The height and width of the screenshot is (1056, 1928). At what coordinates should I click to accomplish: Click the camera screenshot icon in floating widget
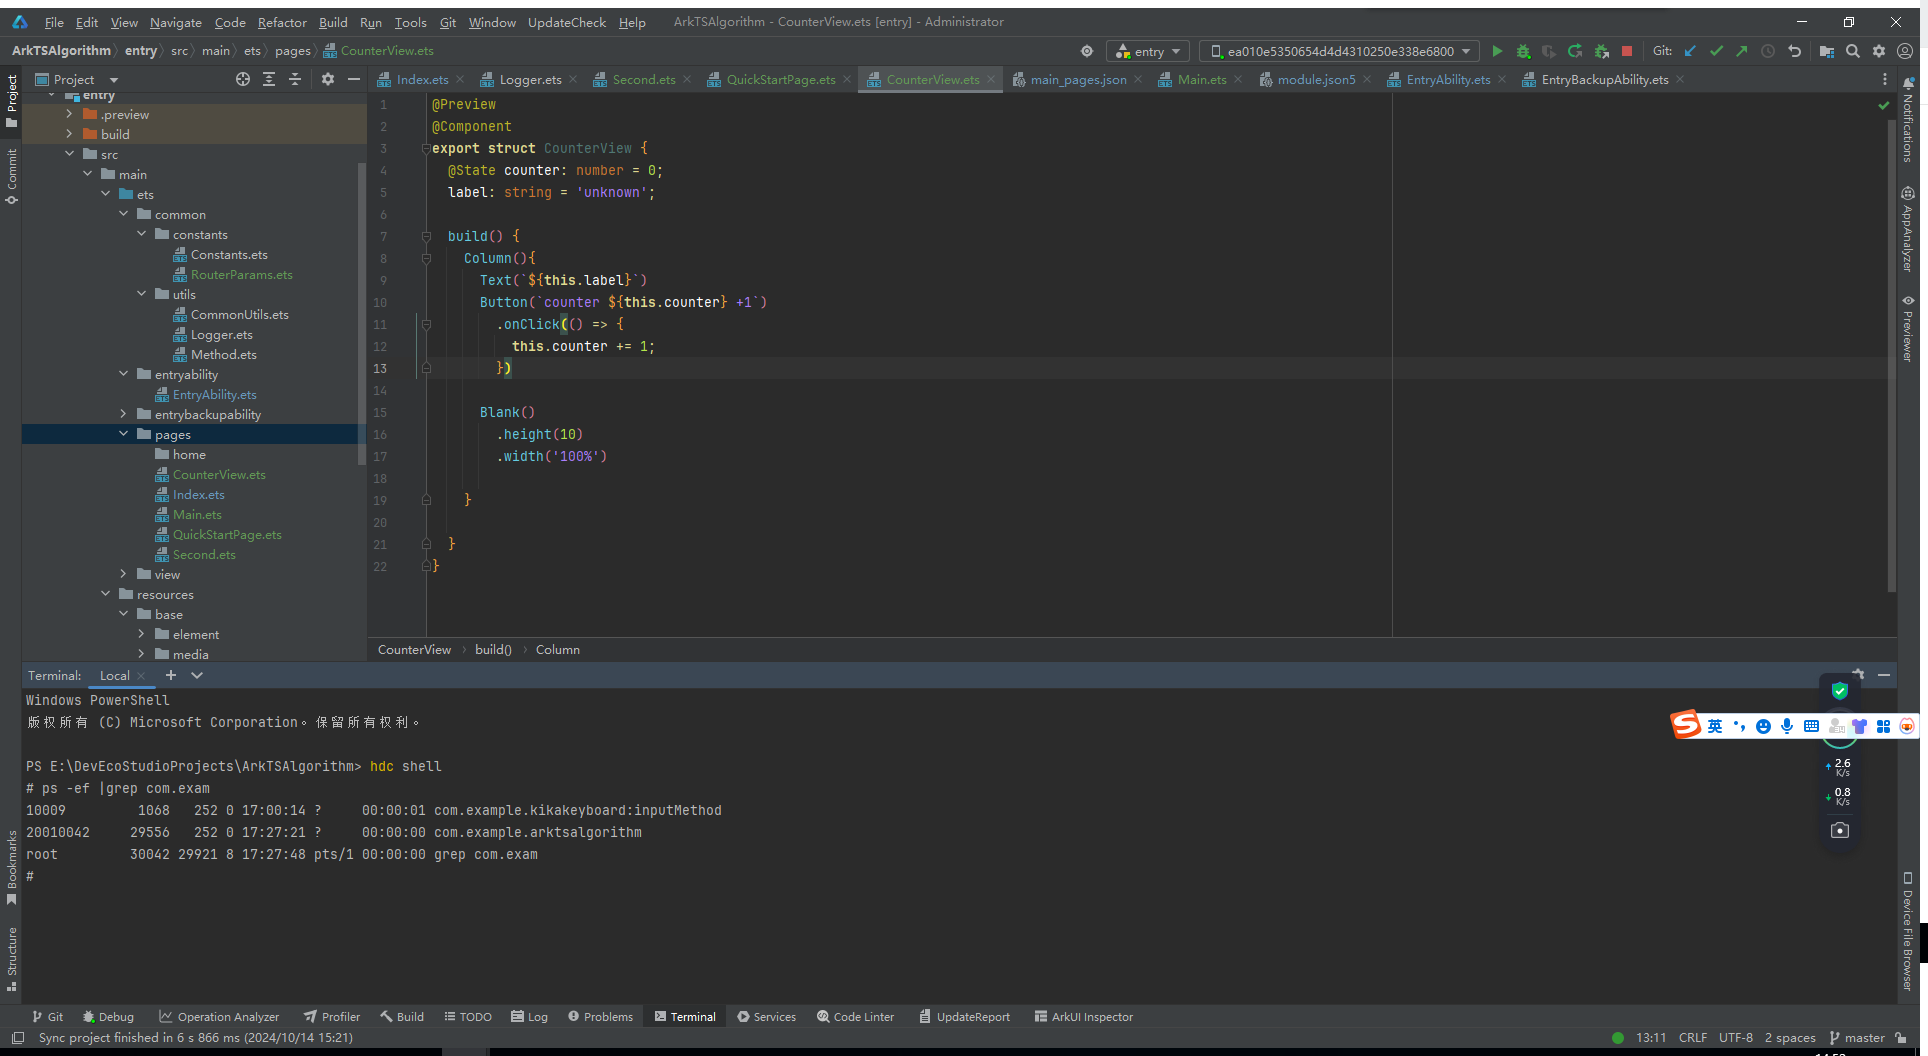point(1840,830)
